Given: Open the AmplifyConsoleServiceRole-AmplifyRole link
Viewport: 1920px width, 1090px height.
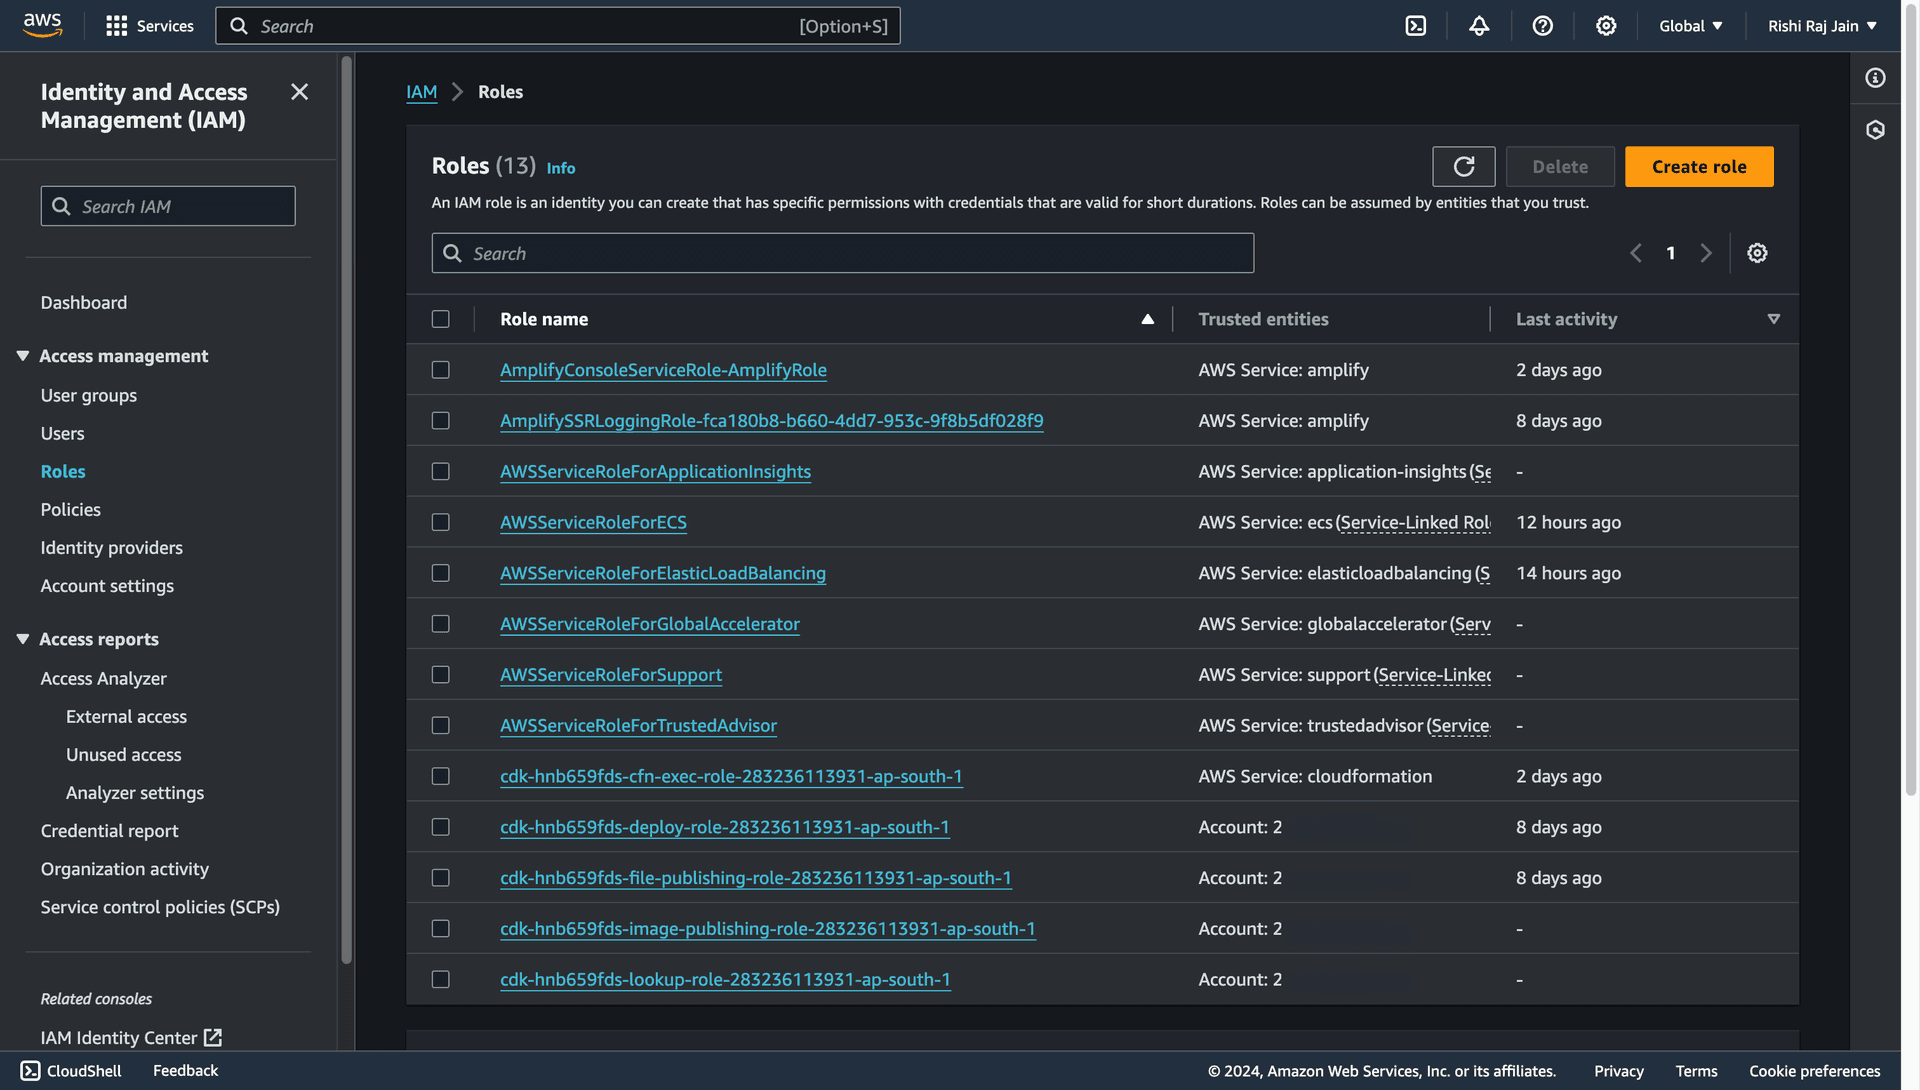Looking at the screenshot, I should [663, 370].
